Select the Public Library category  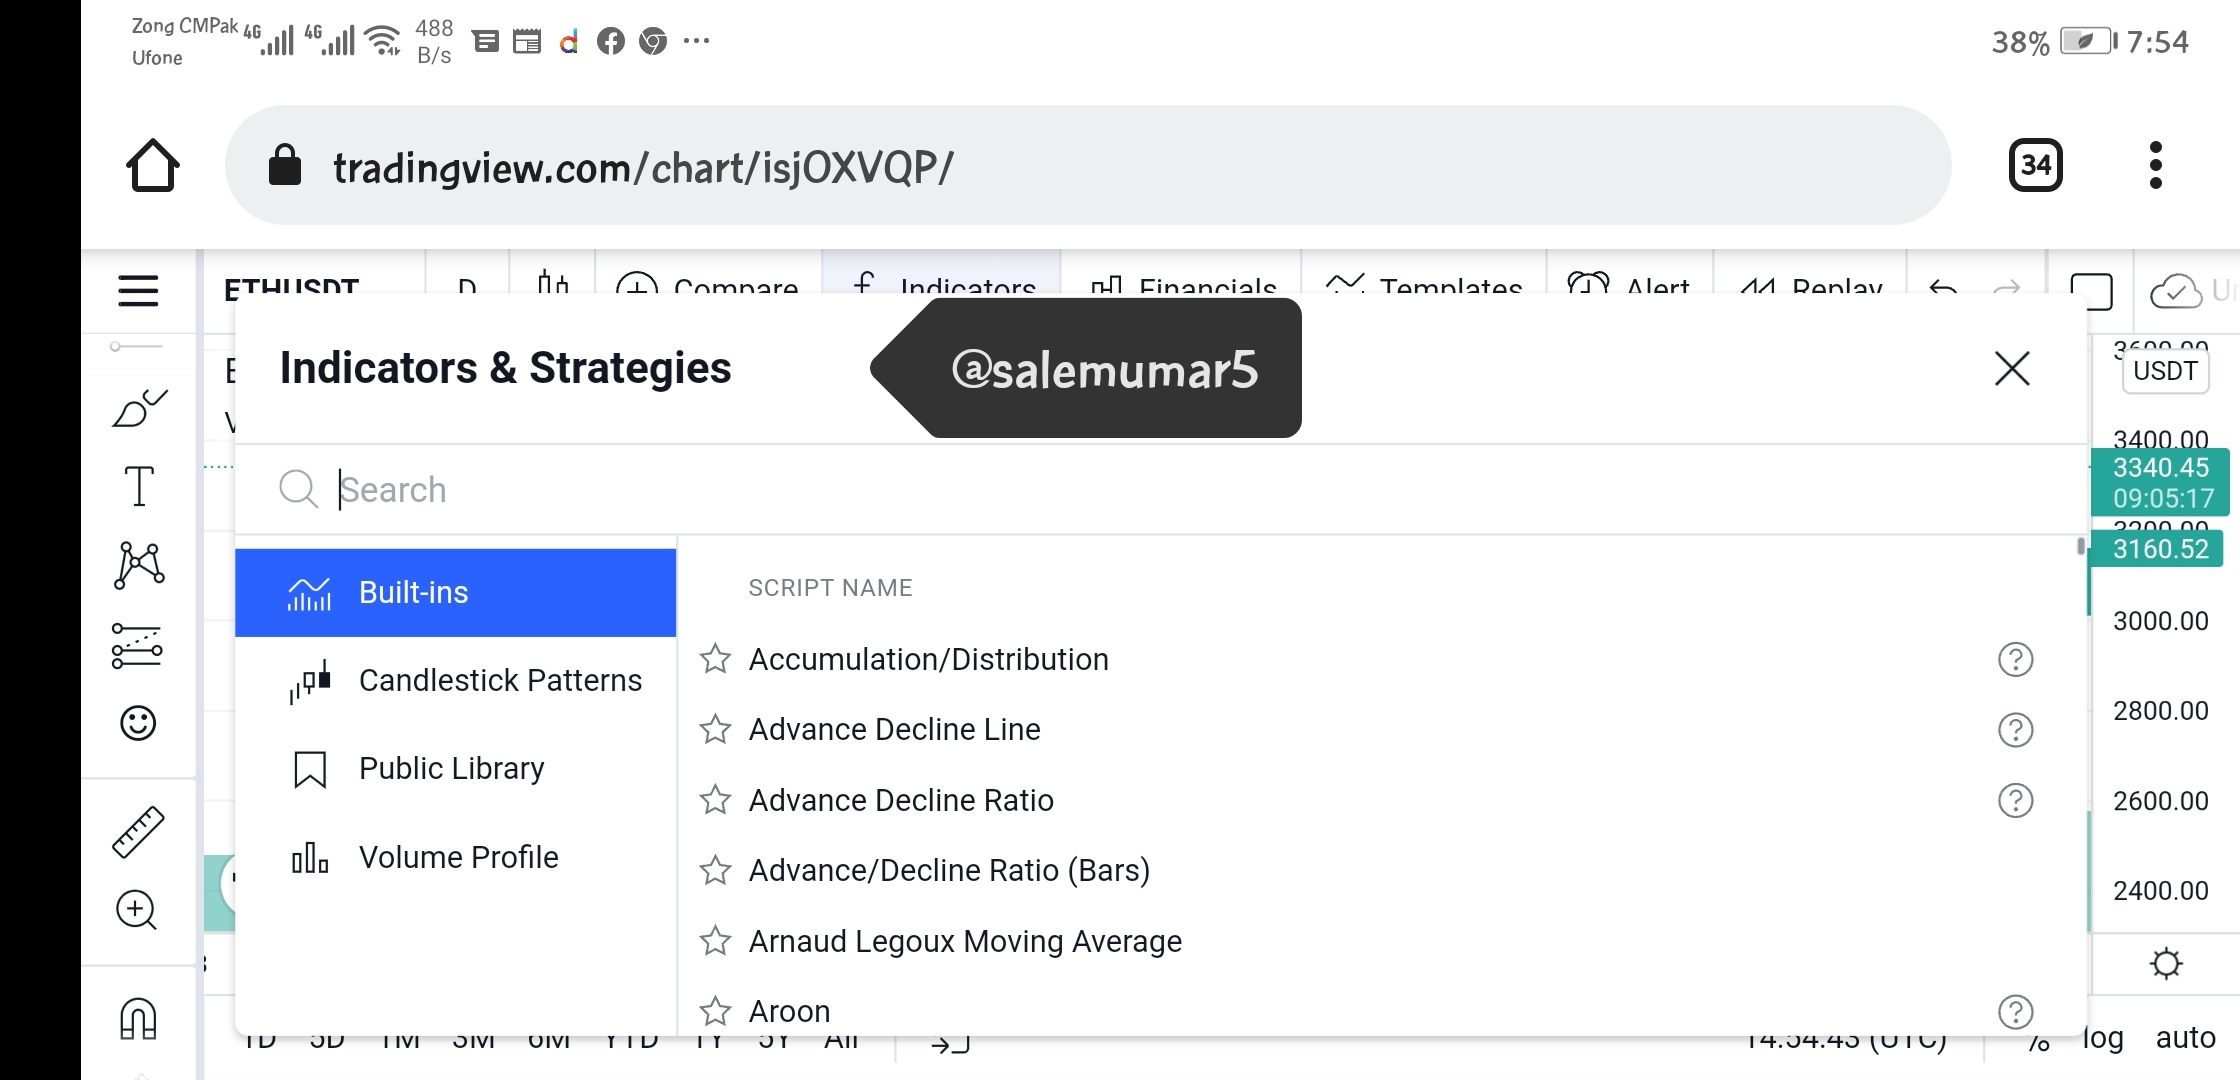coord(456,769)
